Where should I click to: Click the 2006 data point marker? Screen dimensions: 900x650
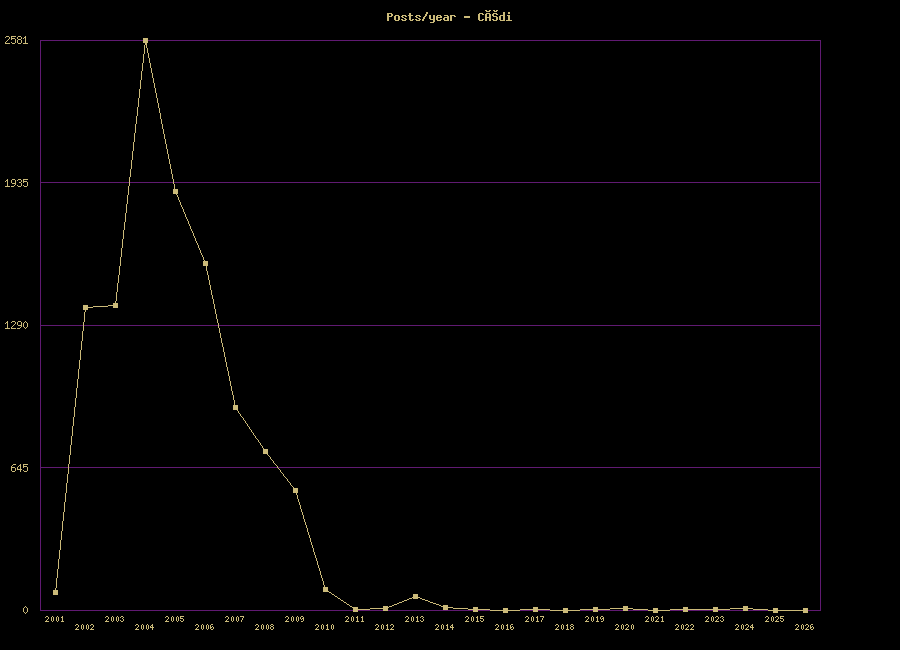(x=205, y=264)
